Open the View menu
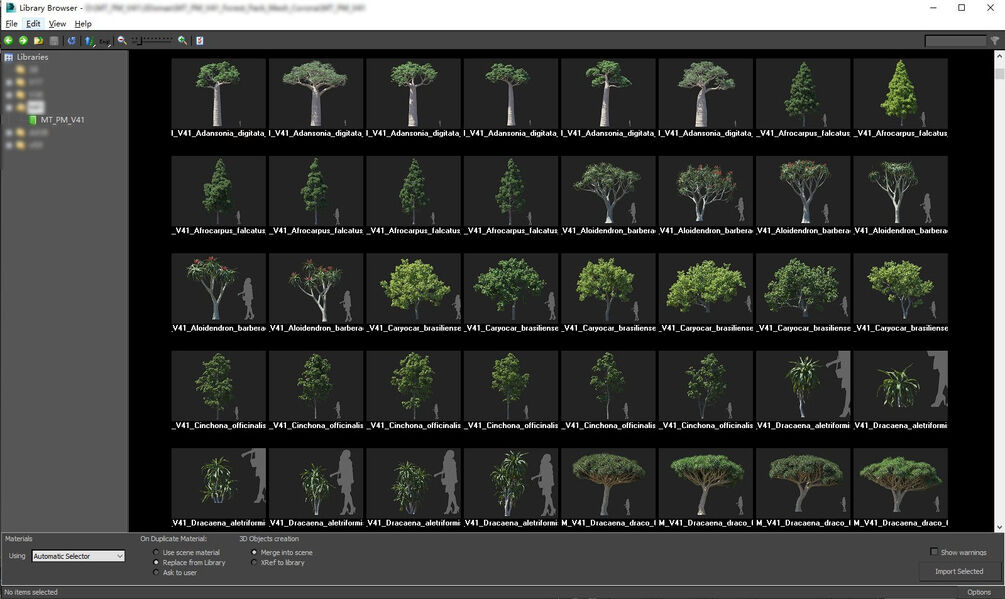 pos(57,23)
